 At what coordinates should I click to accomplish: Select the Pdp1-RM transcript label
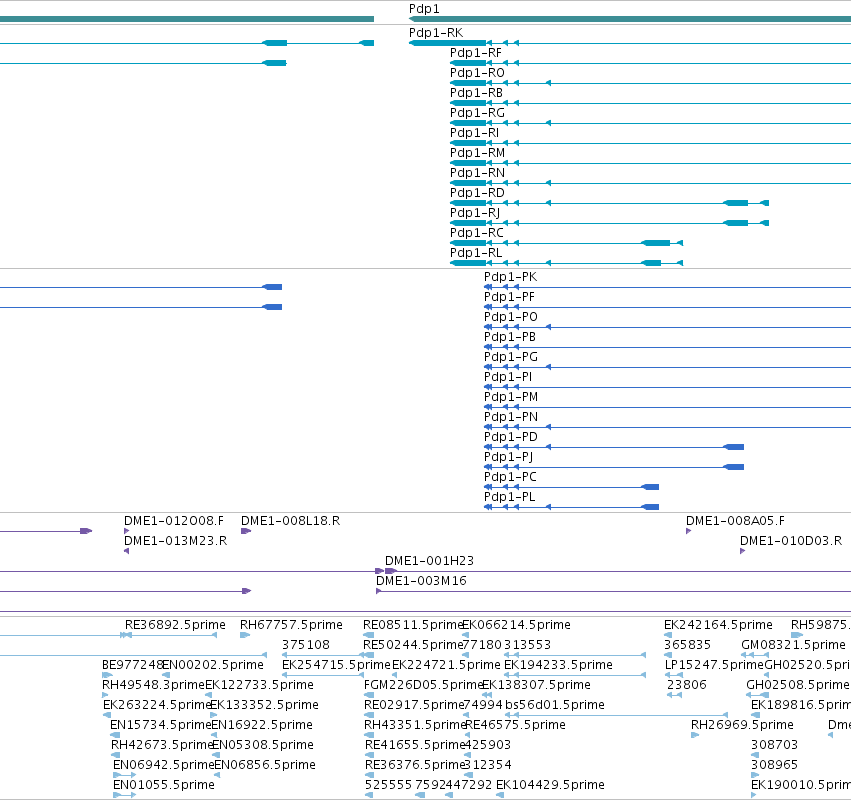(x=477, y=153)
